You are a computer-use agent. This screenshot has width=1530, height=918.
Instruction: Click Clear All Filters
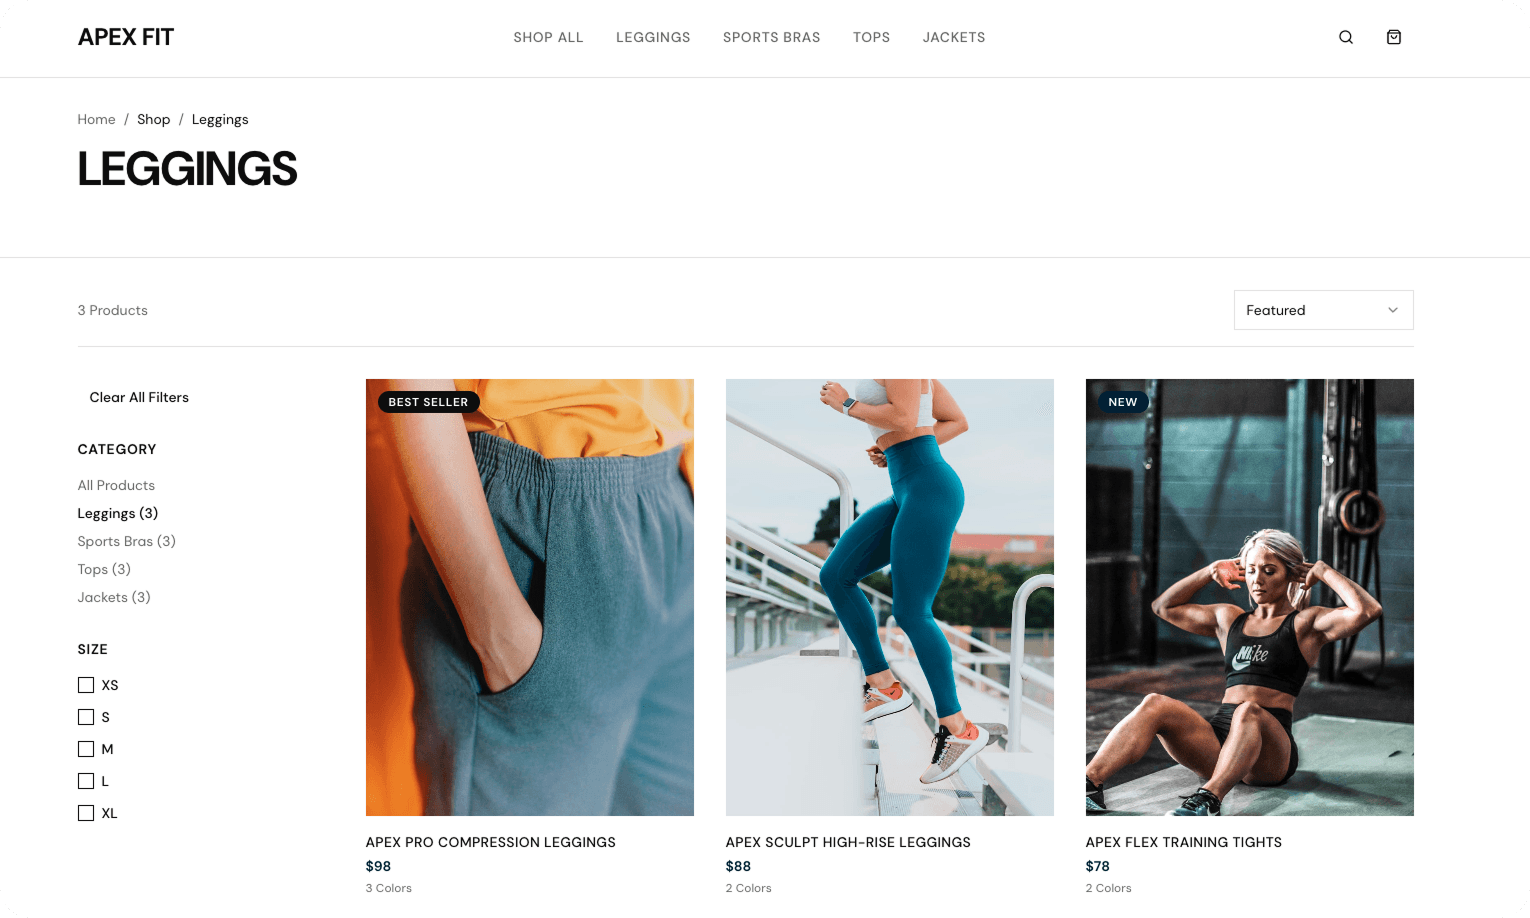pos(139,397)
